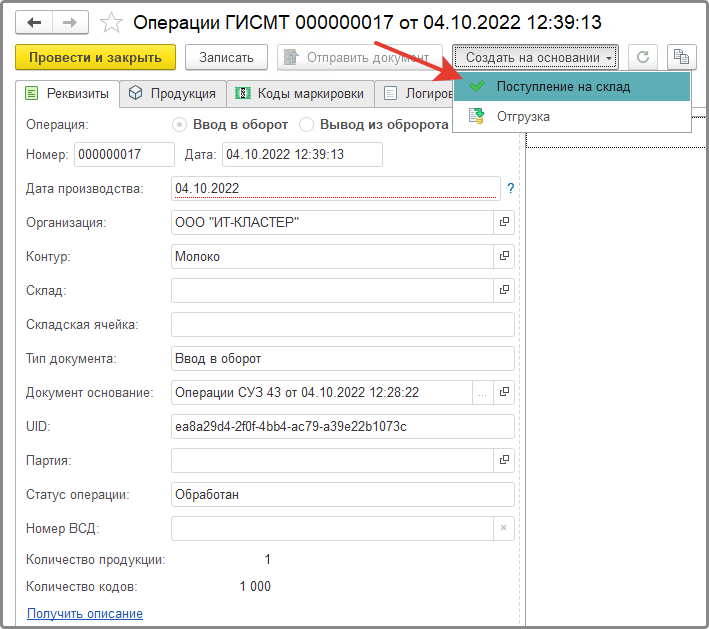709x629 pixels.
Task: Click the Количество продукции value 1
Action: 267,559
